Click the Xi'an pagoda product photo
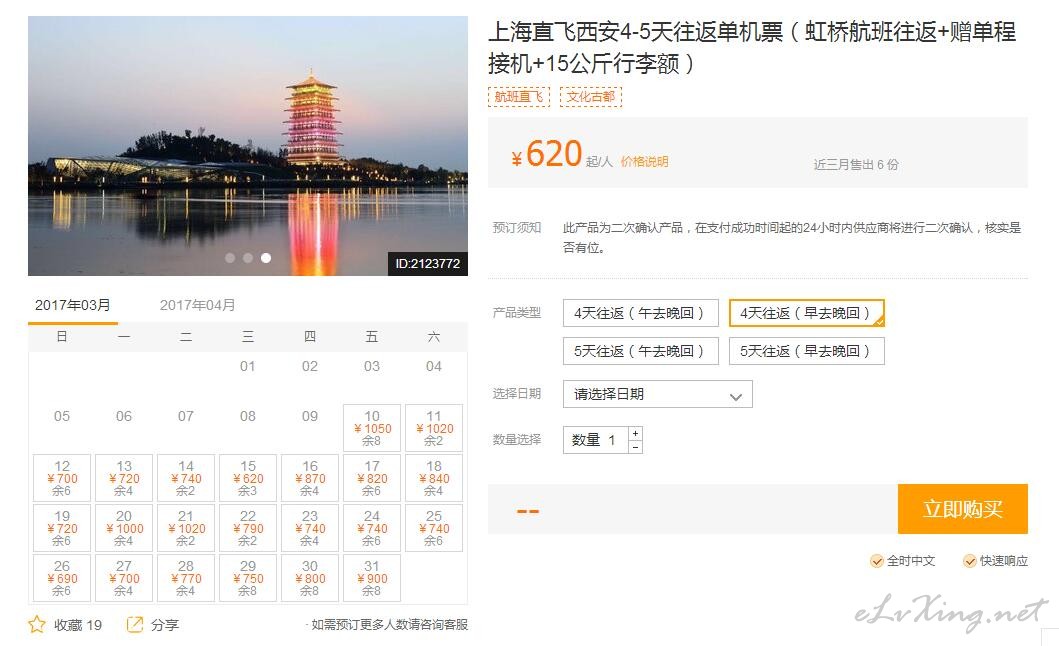Viewport: 1059px width, 646px height. click(x=248, y=146)
